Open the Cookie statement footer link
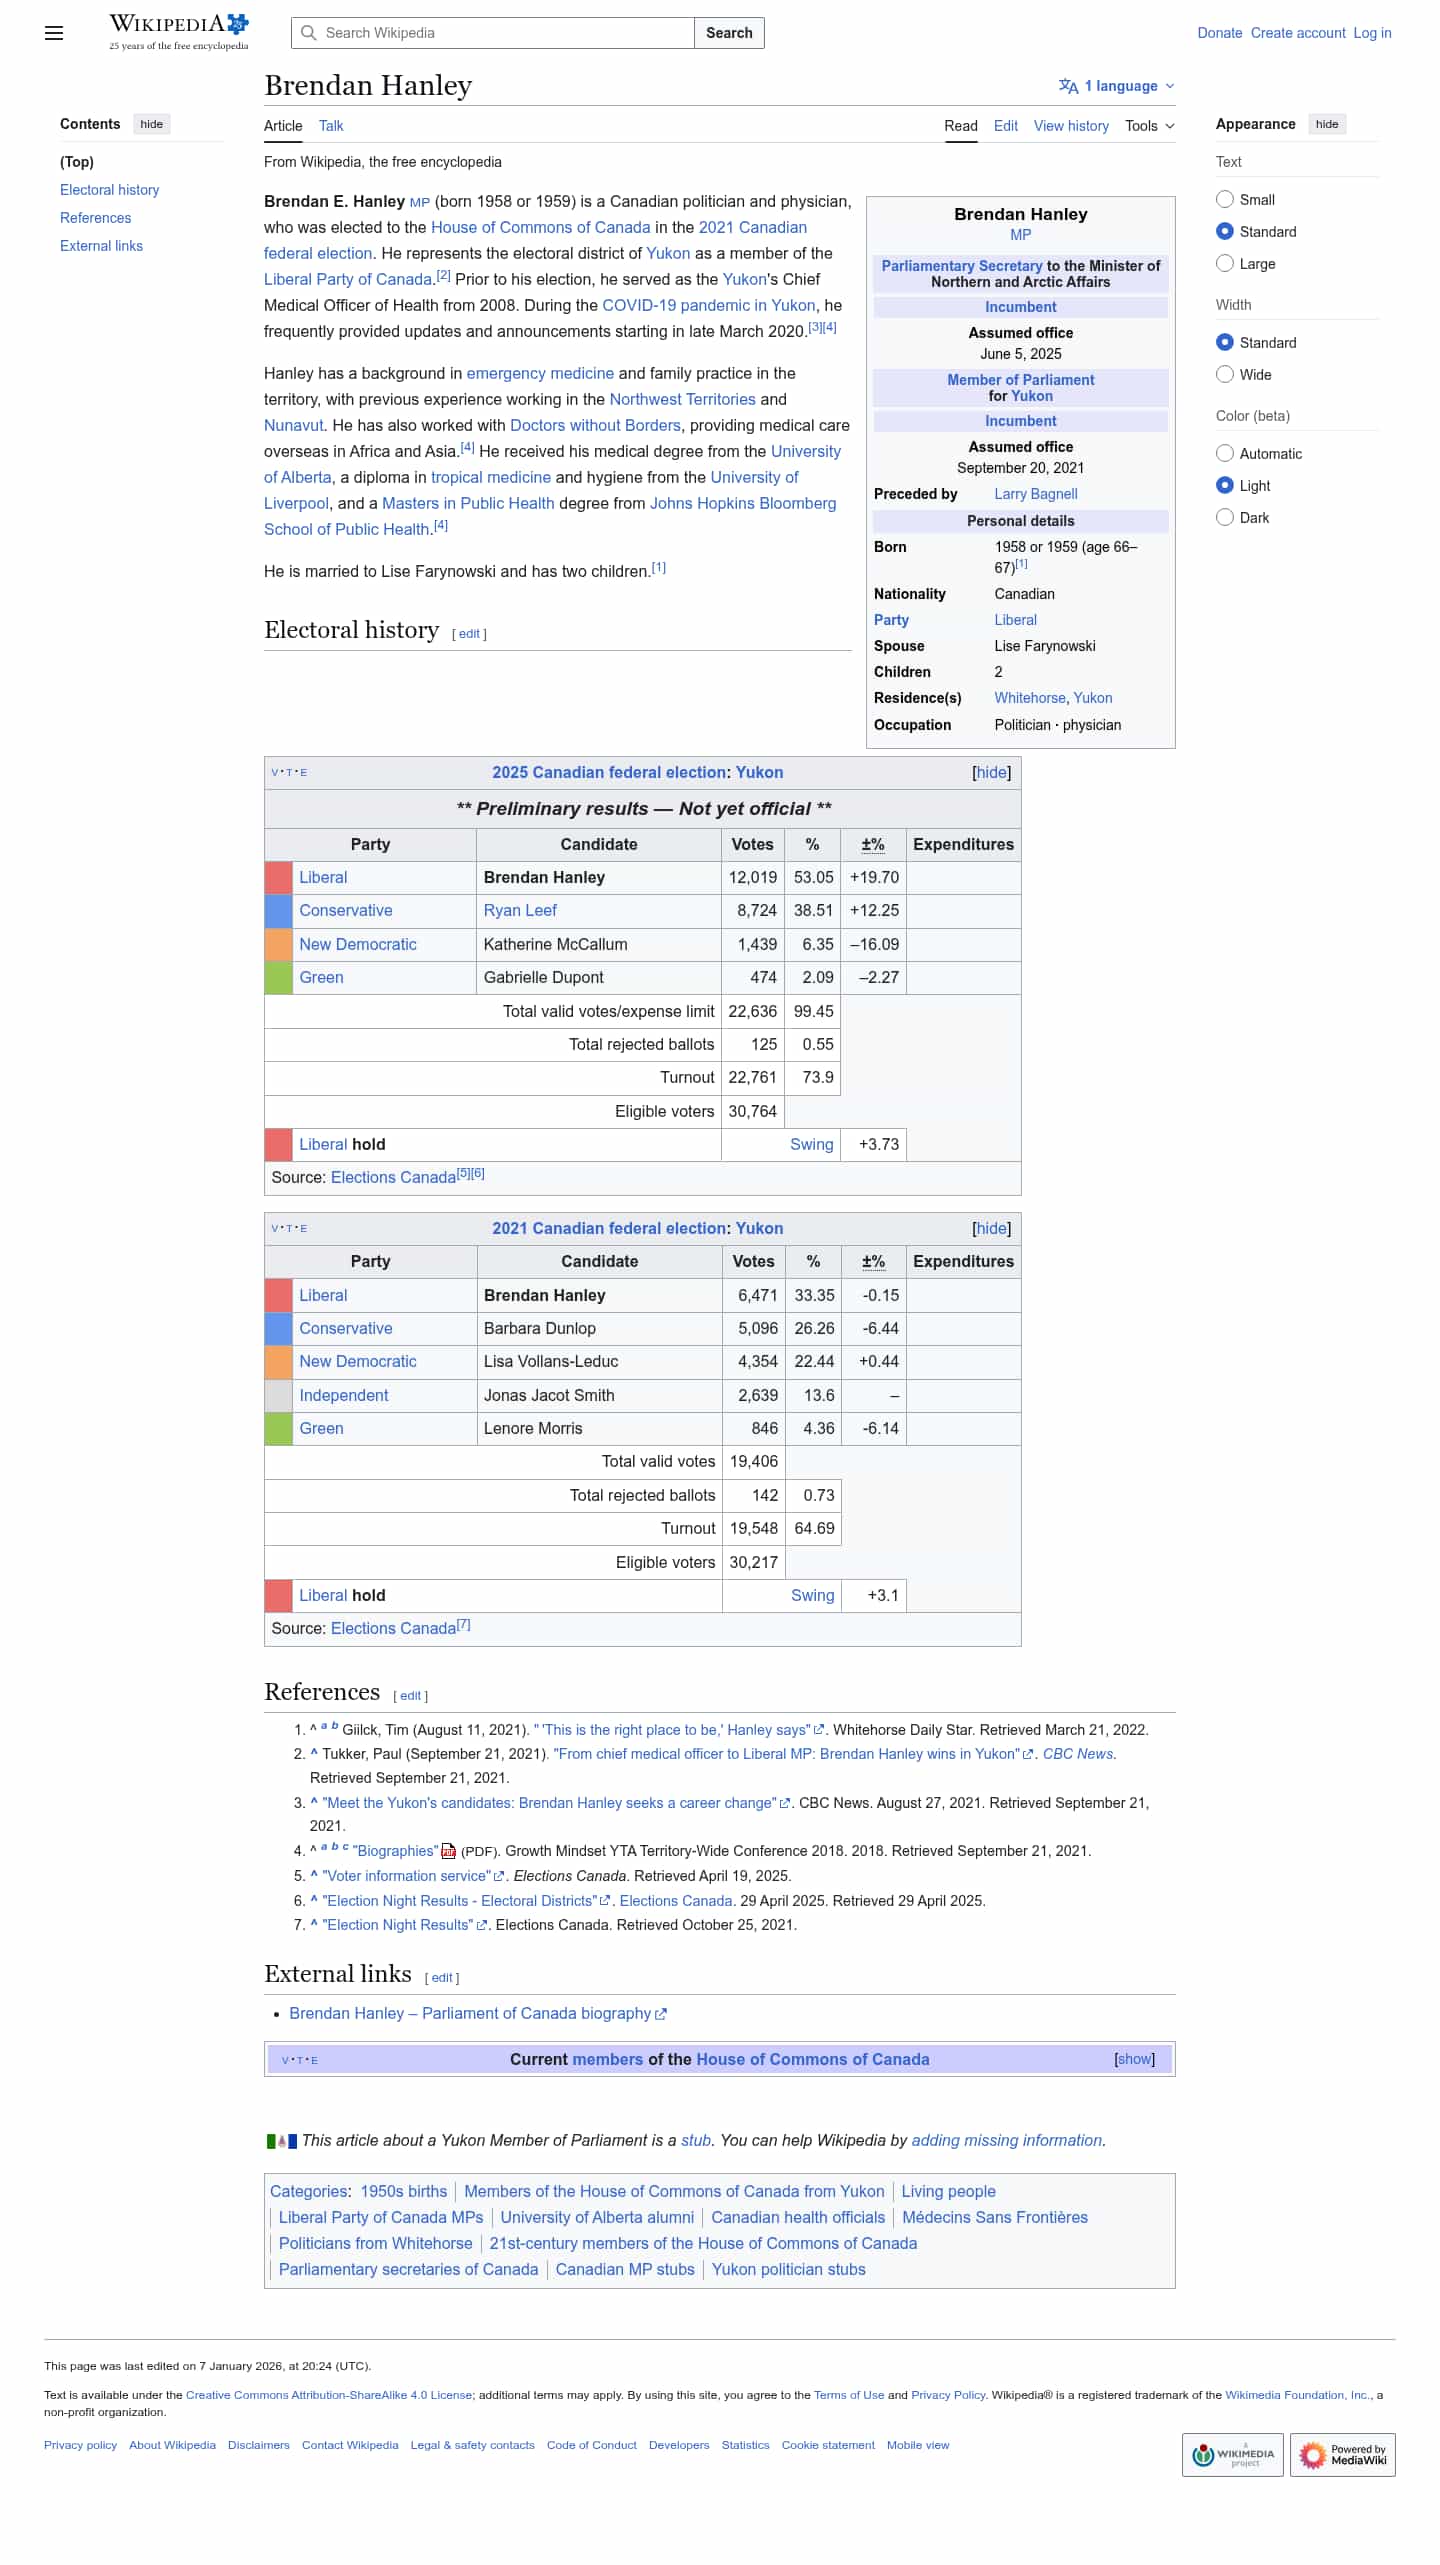This screenshot has height=2565, width=1440. coord(828,2446)
